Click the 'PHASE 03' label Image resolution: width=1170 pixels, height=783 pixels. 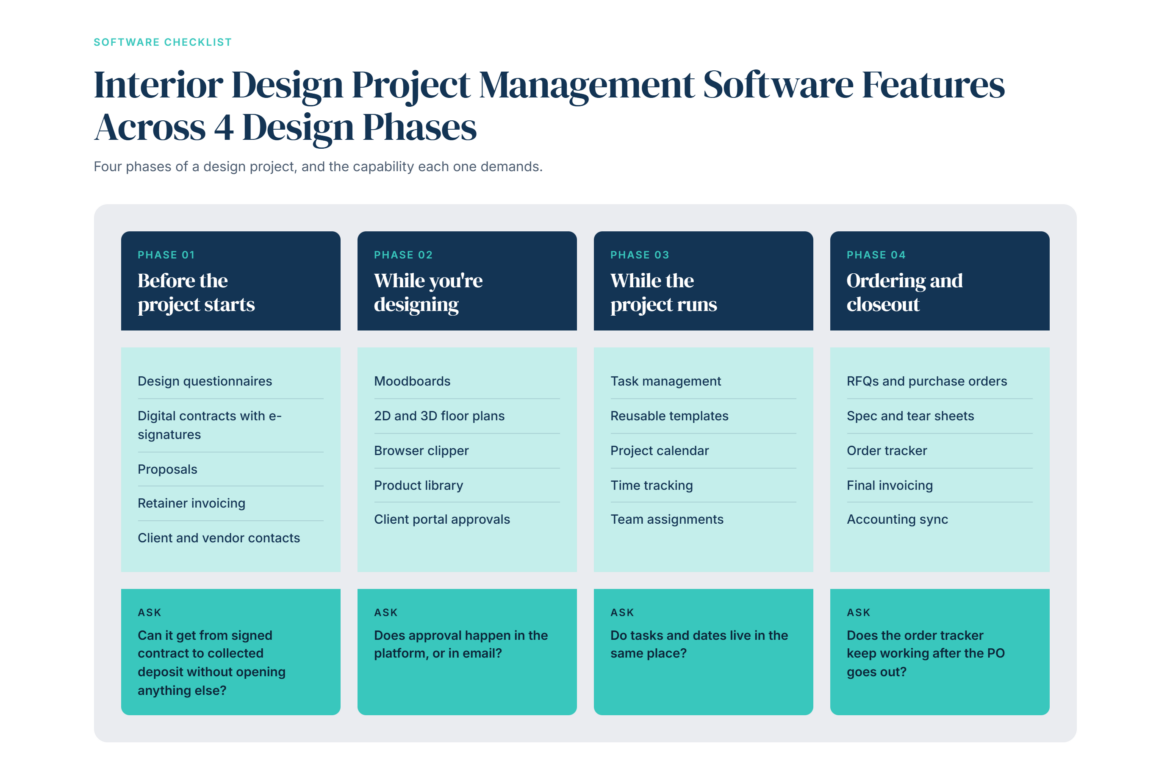pos(639,255)
